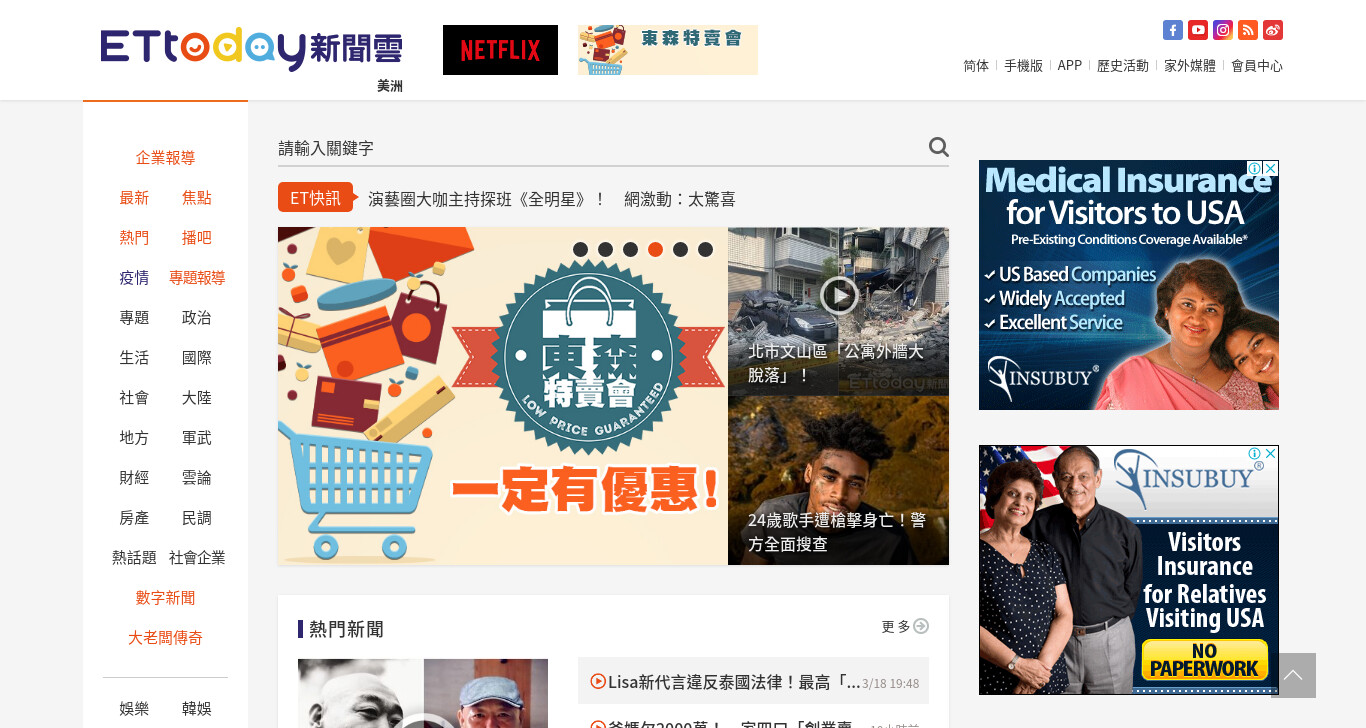Select the second carousel dot
This screenshot has height=728, width=1366.
[x=605, y=249]
